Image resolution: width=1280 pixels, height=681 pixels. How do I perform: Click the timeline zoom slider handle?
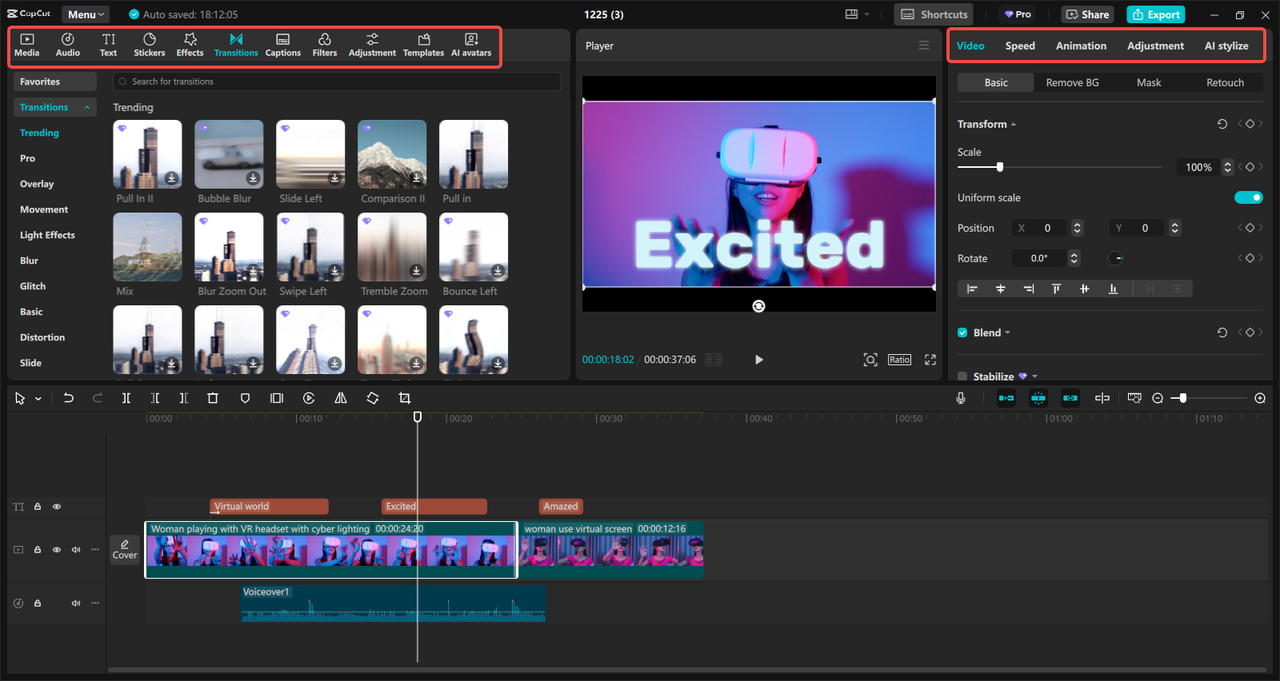point(1183,398)
